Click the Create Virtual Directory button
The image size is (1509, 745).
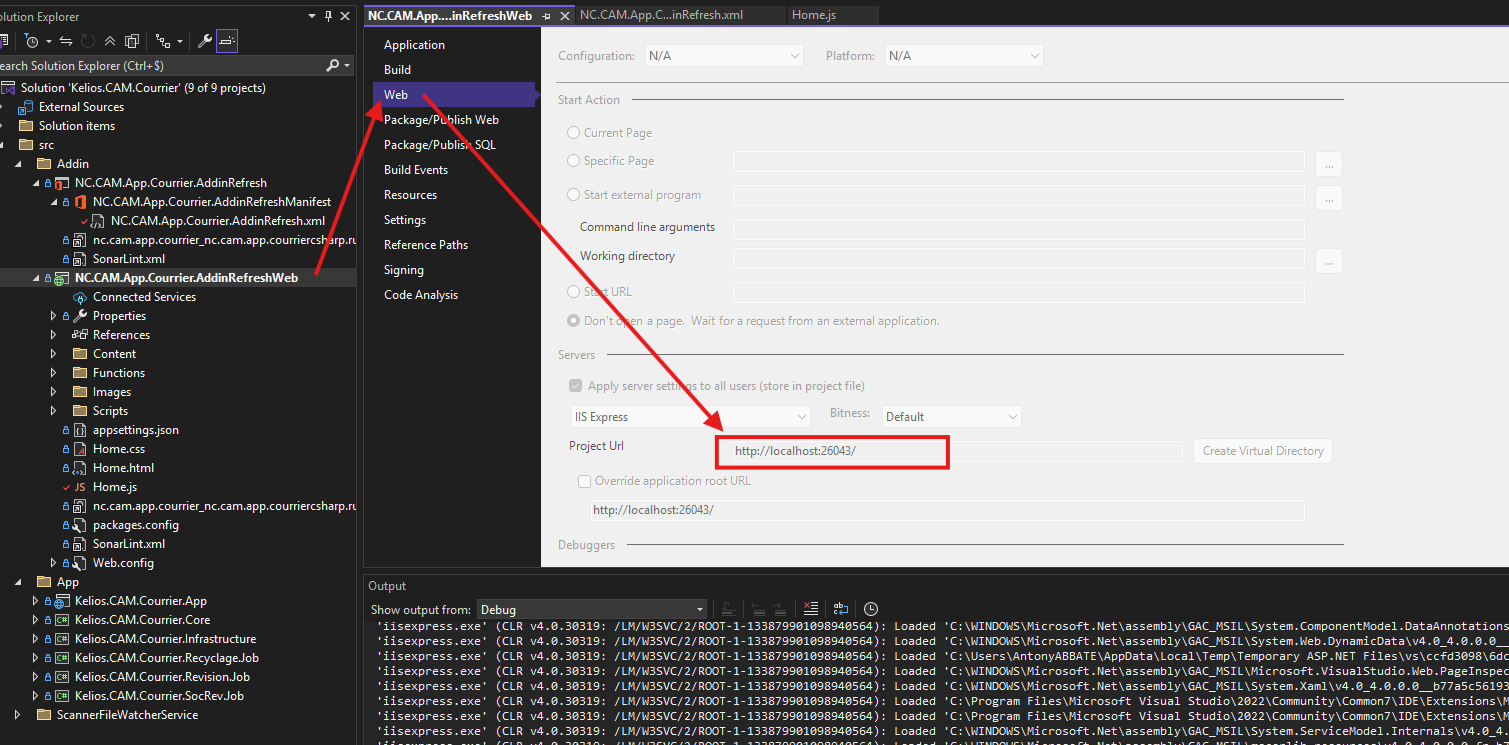1262,451
